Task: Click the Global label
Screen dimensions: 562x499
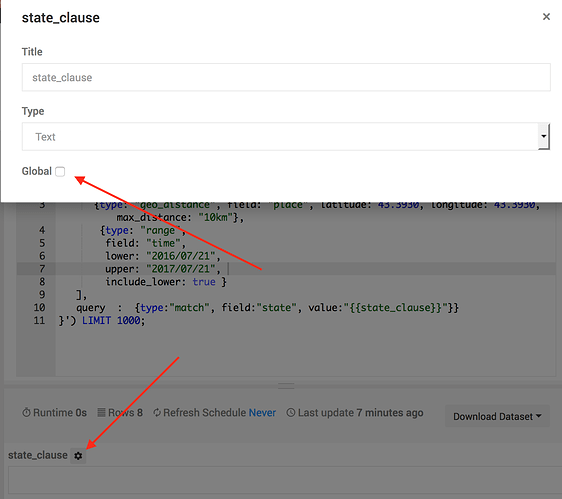Action: pos(37,171)
